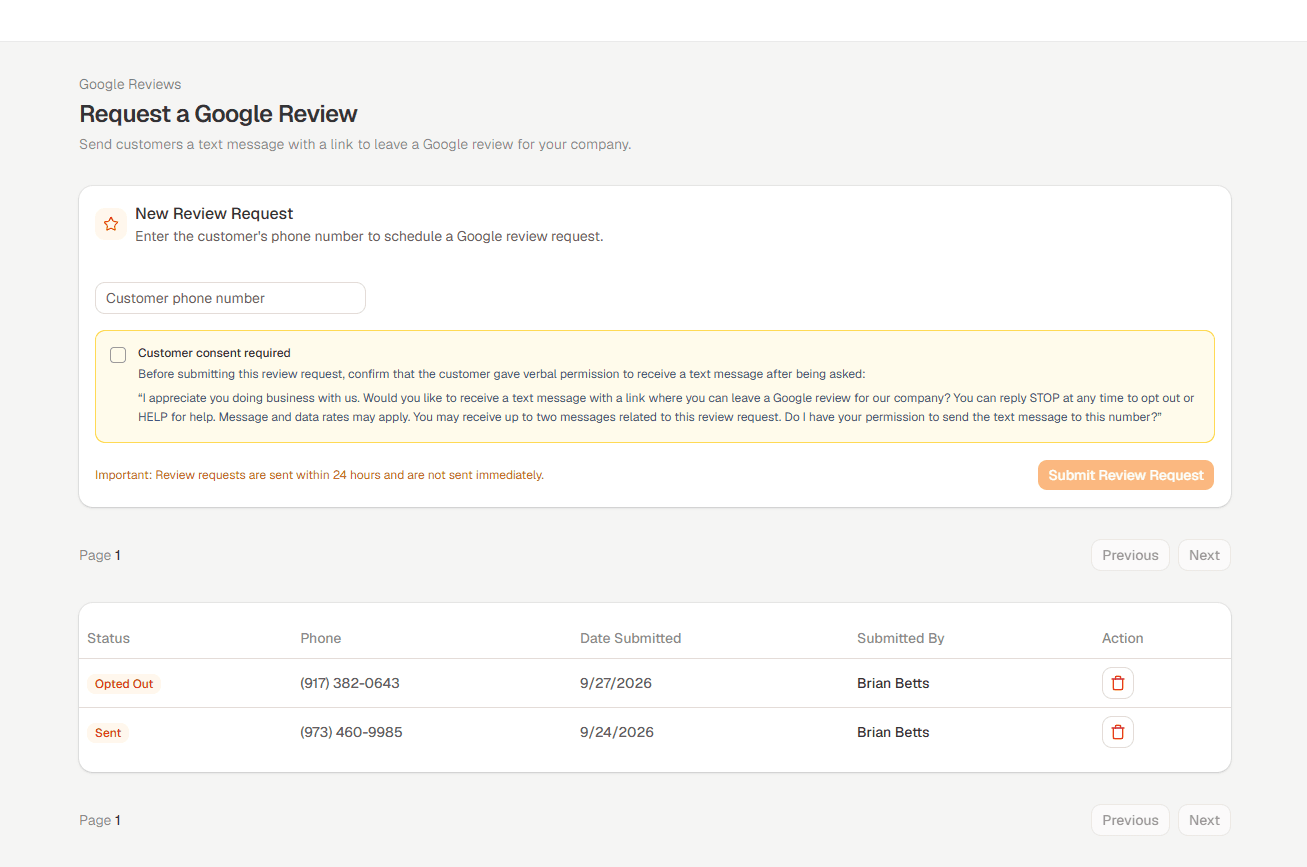Select the Opted Out status badge
The image size is (1307, 867).
point(124,684)
